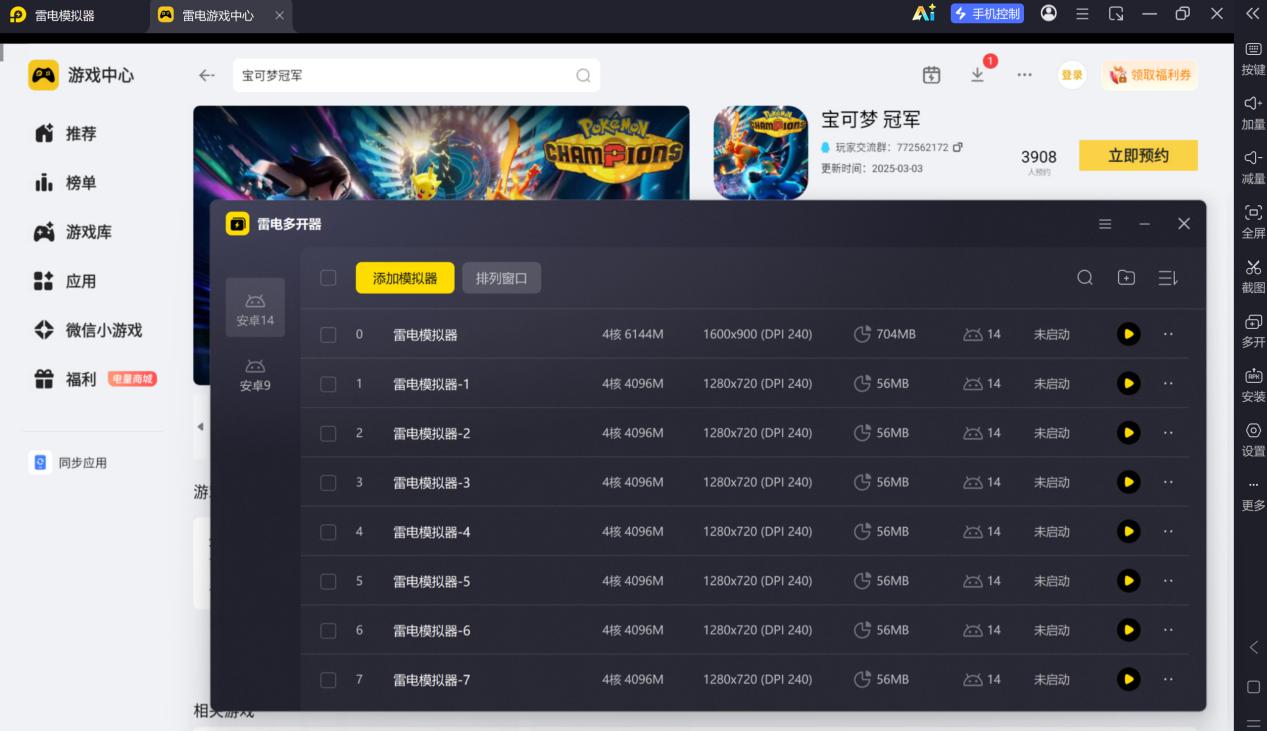Tick the checkbox for 雷电模拟器-1
The width and height of the screenshot is (1267, 731).
(328, 384)
